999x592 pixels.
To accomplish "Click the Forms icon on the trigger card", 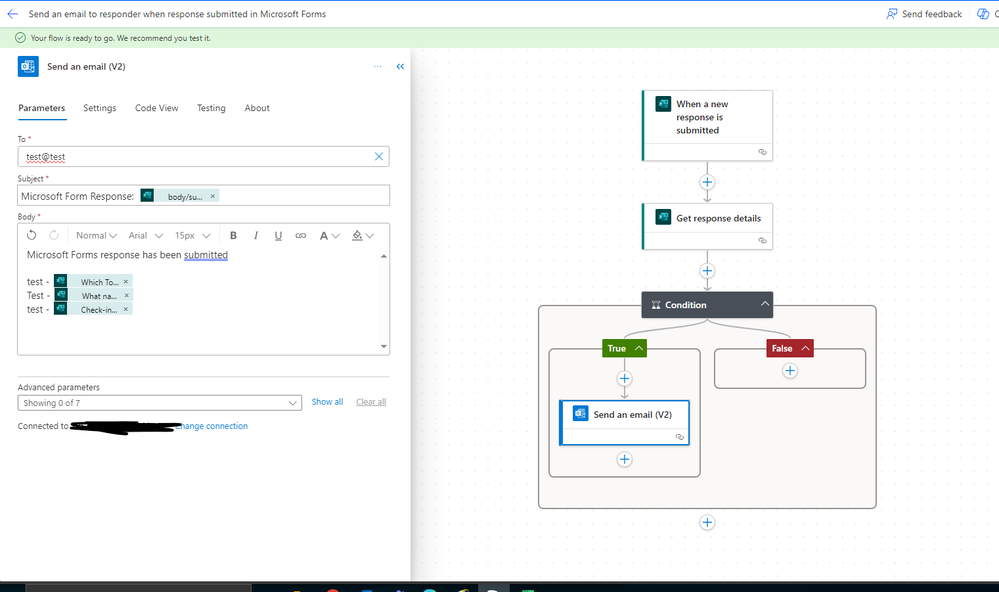I will click(663, 104).
